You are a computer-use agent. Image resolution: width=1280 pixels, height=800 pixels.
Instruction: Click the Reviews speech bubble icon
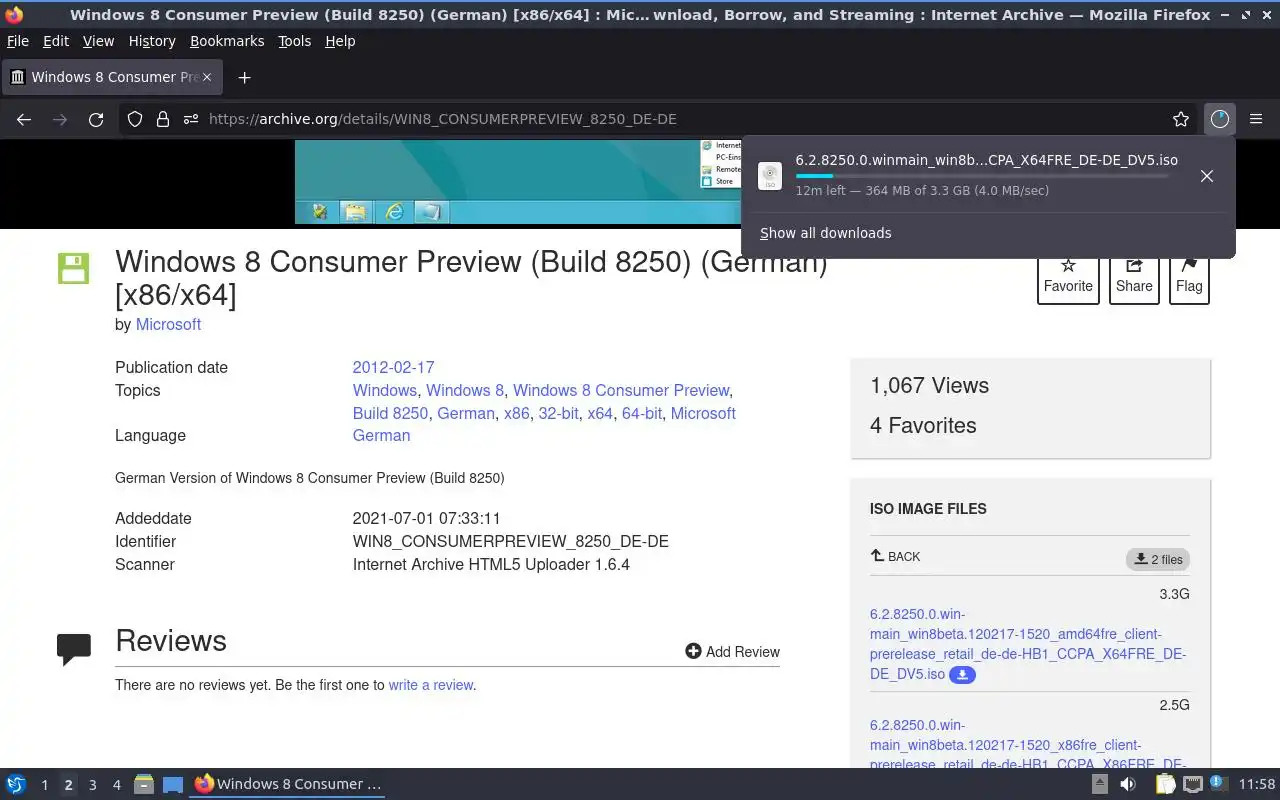click(74, 649)
